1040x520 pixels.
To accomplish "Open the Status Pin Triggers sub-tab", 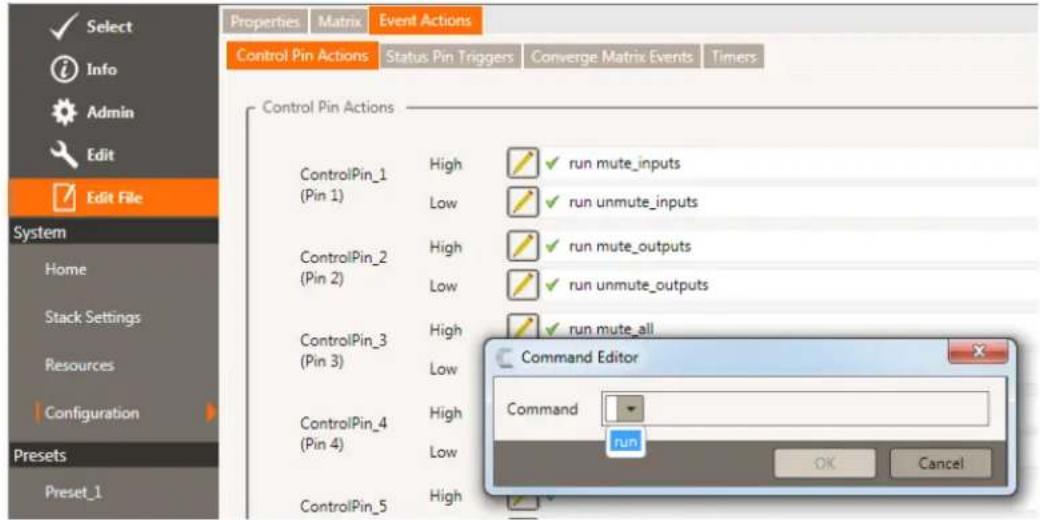I will tap(450, 57).
